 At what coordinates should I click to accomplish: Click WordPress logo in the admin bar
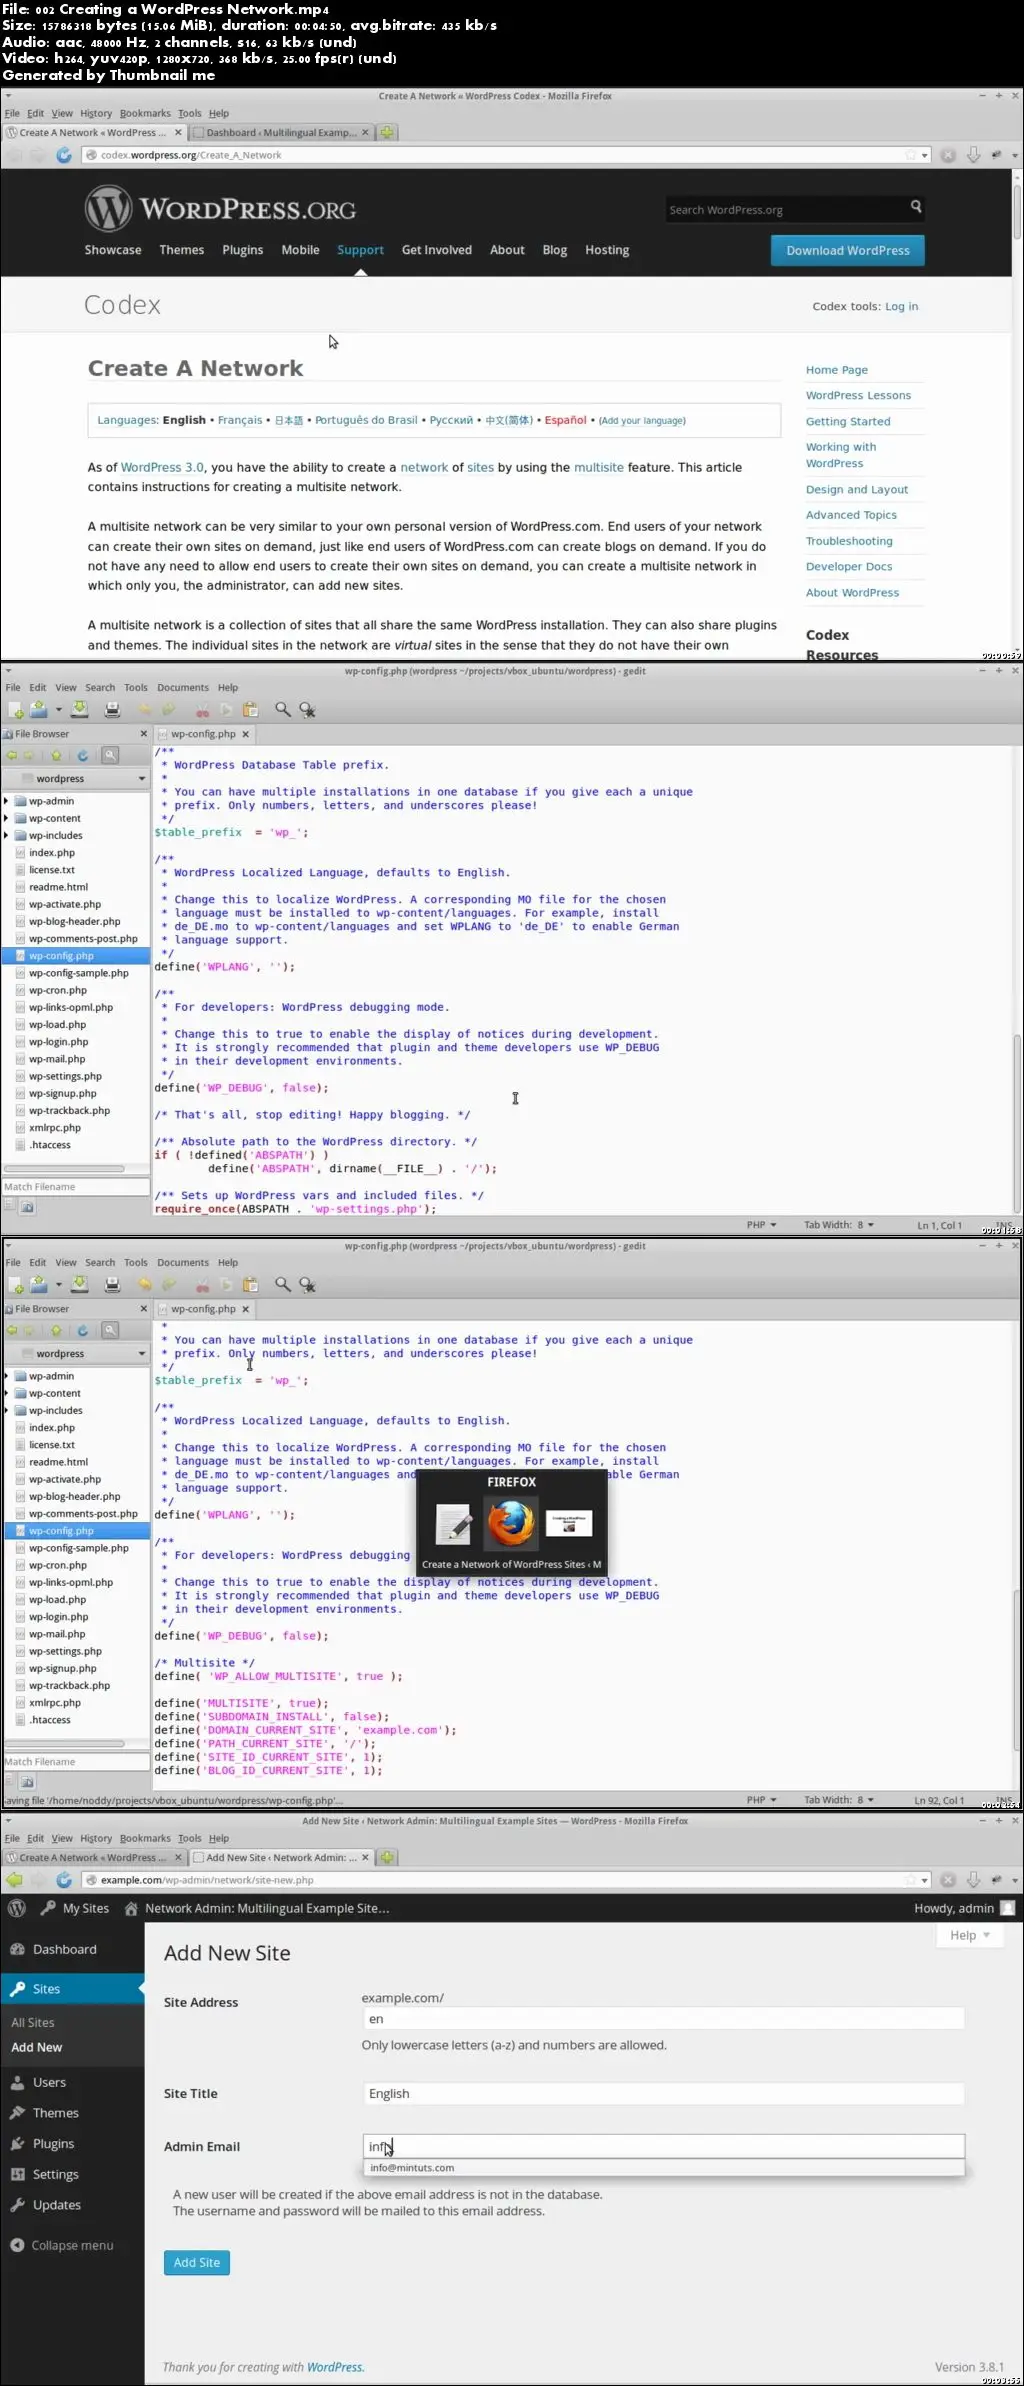pos(17,1908)
